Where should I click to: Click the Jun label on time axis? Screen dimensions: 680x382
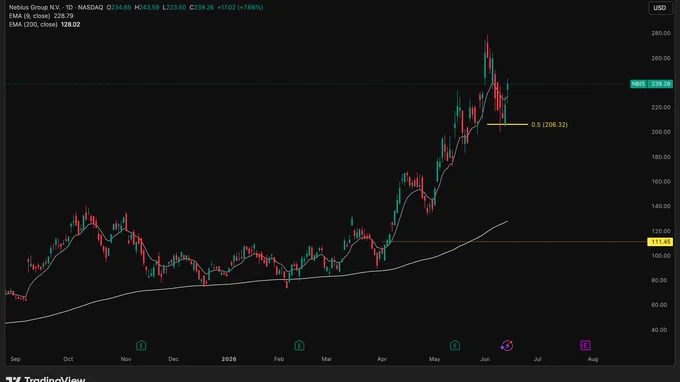coord(485,359)
